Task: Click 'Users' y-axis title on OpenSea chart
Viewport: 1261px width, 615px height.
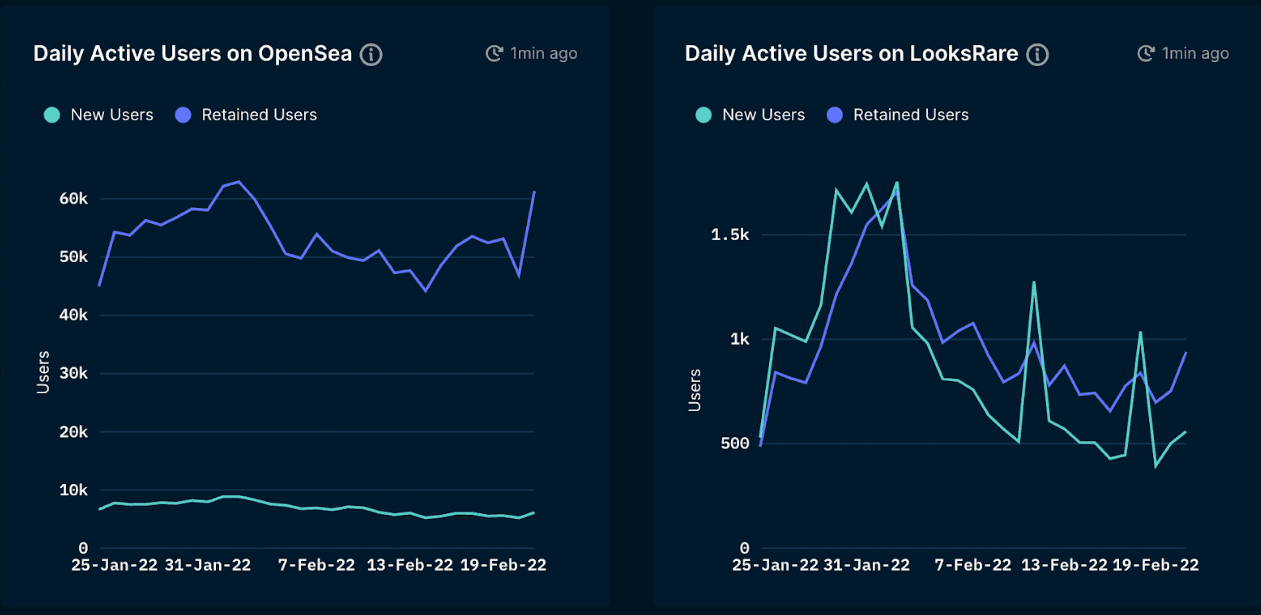Action: click(43, 372)
